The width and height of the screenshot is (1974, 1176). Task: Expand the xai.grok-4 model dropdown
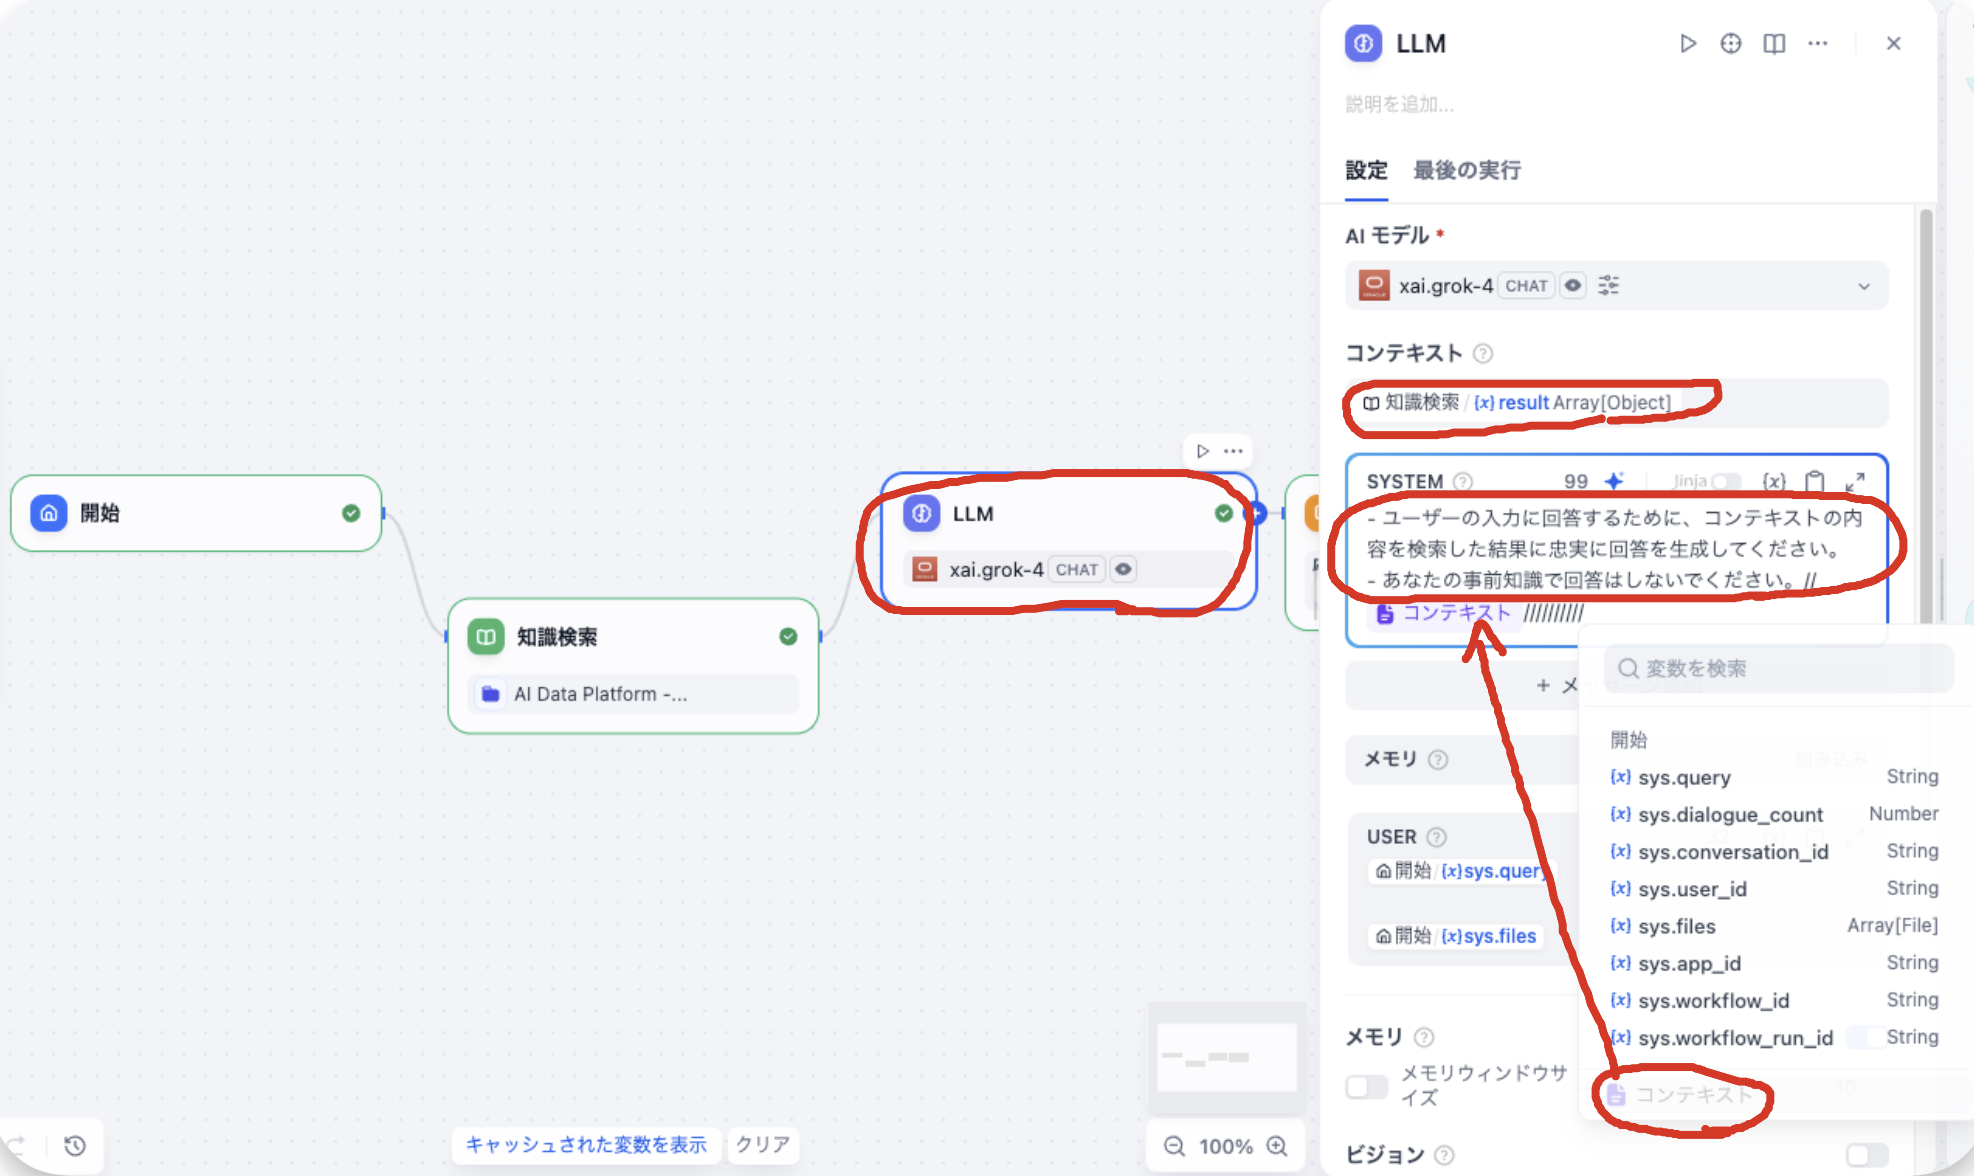(x=1863, y=286)
